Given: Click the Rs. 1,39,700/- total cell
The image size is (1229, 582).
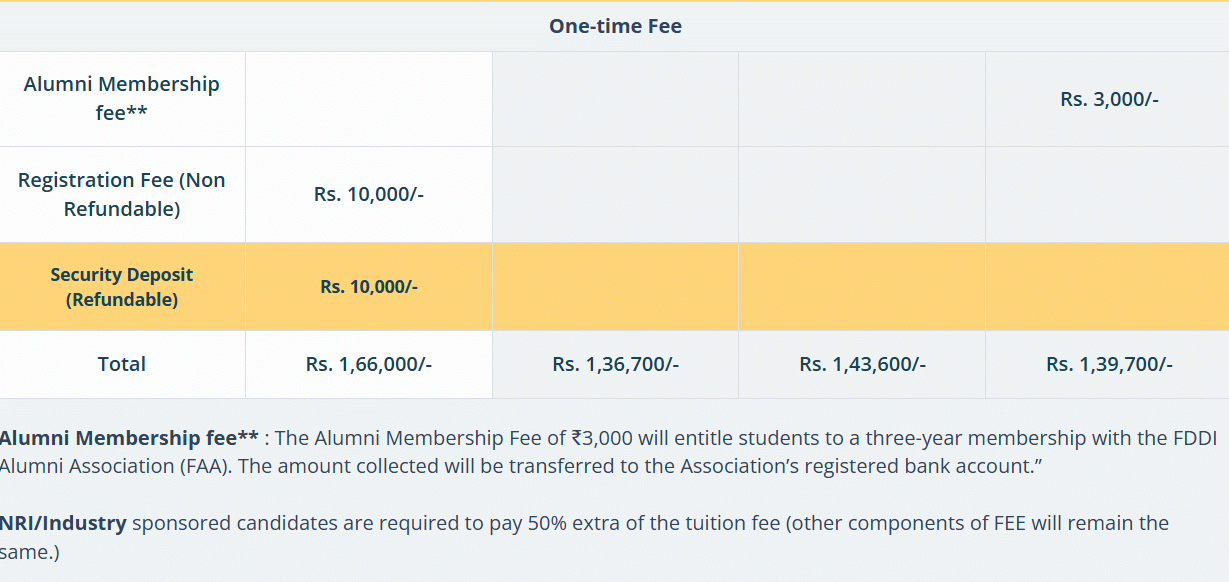Looking at the screenshot, I should coord(1109,364).
